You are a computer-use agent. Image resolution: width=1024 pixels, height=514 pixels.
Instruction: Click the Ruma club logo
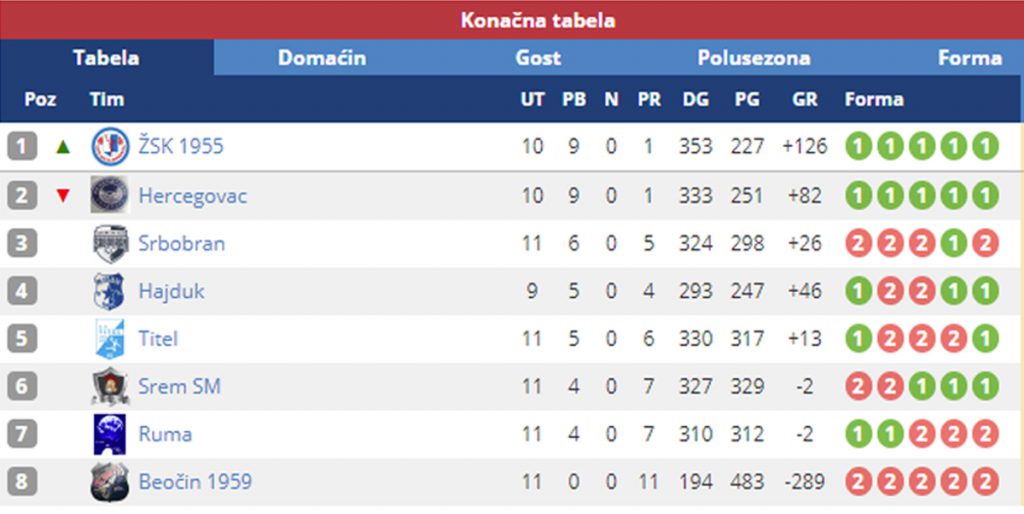(110, 434)
